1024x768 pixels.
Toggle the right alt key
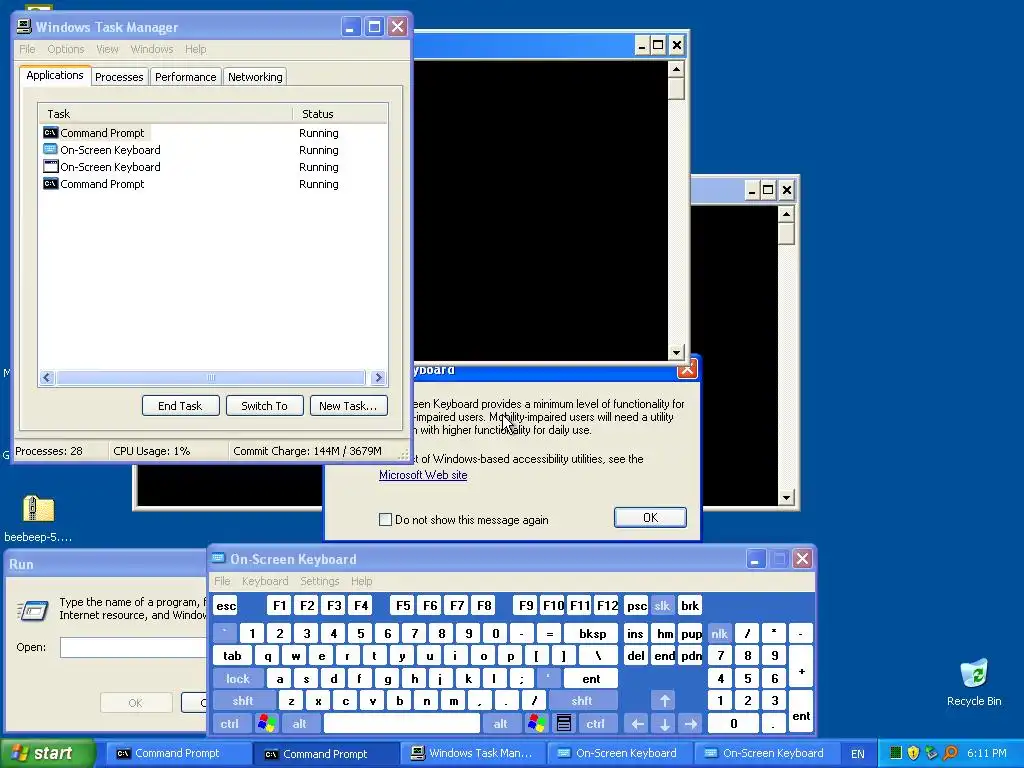click(500, 724)
